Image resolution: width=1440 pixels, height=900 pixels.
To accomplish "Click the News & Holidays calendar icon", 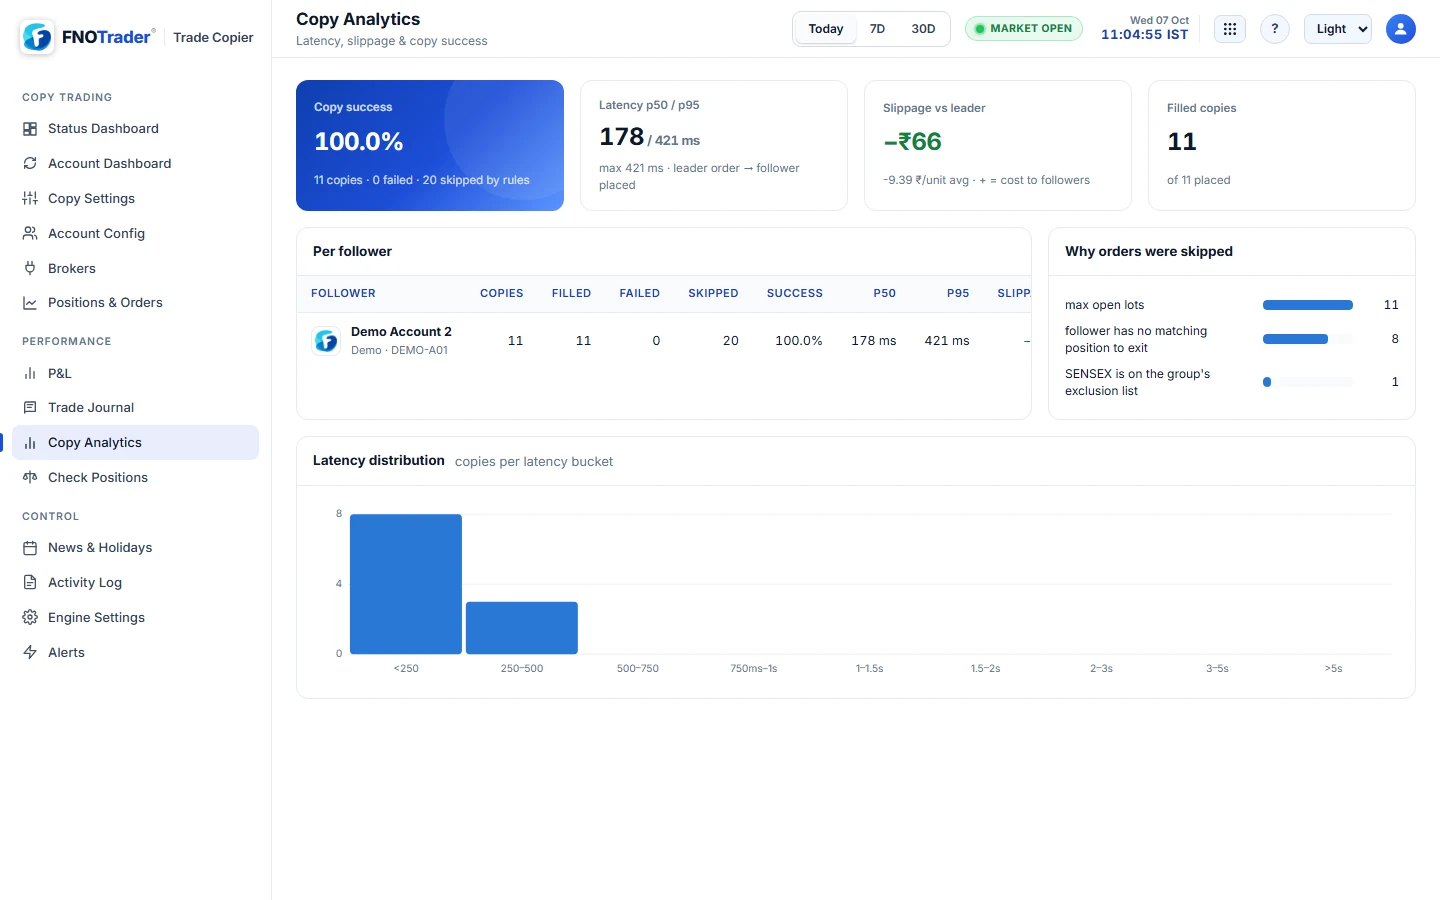I will click(x=30, y=548).
